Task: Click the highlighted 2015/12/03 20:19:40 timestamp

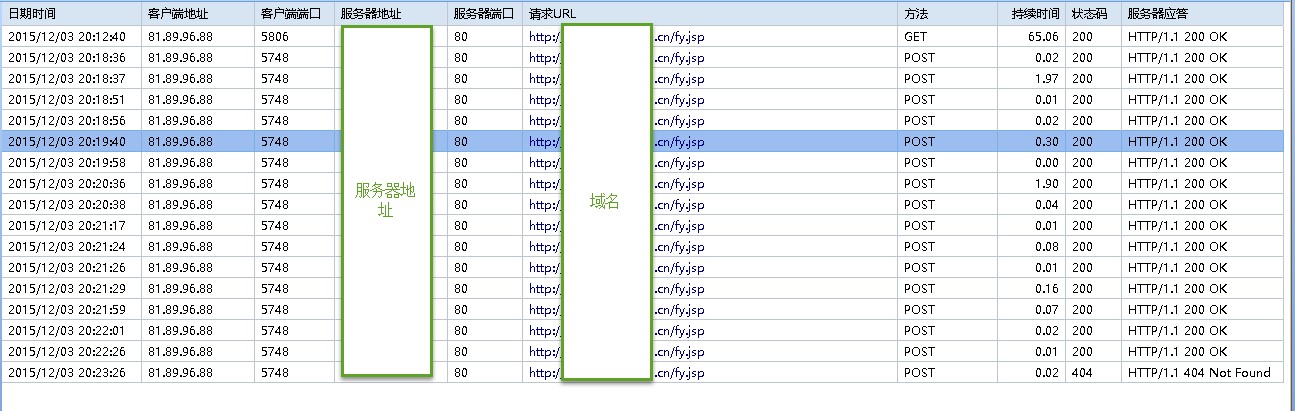Action: point(67,141)
